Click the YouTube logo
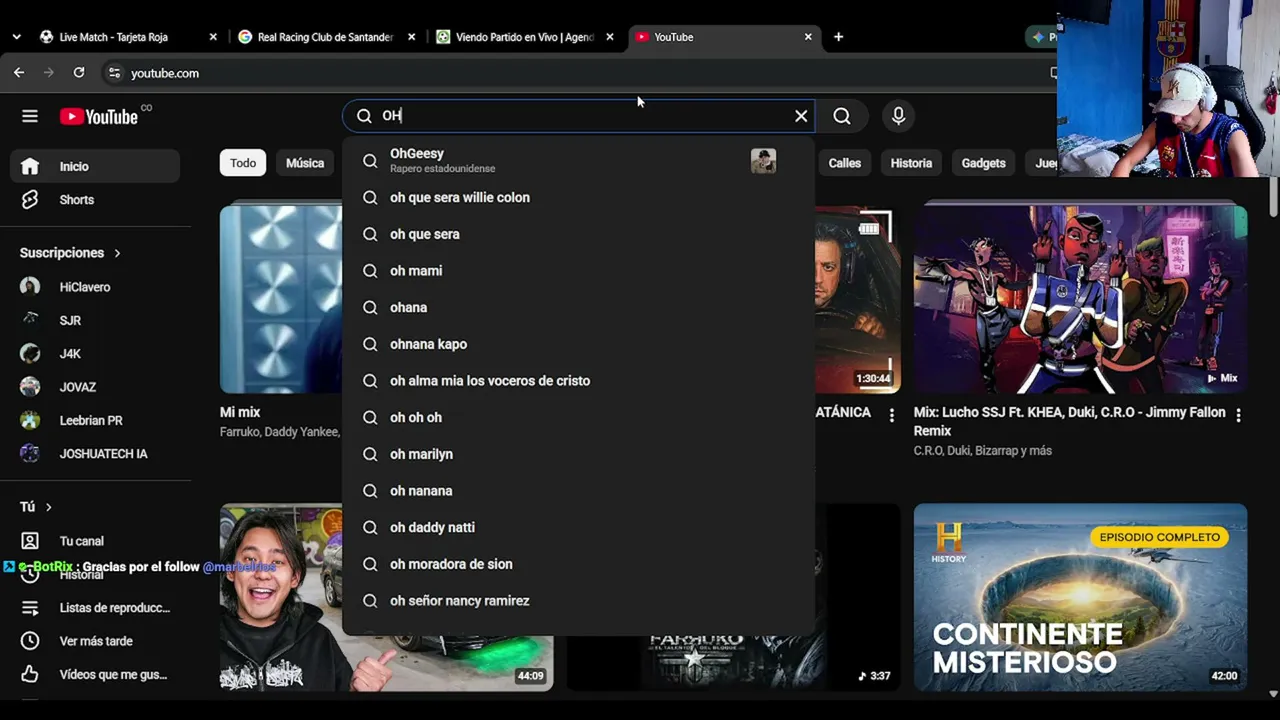The image size is (1280, 720). tap(98, 116)
